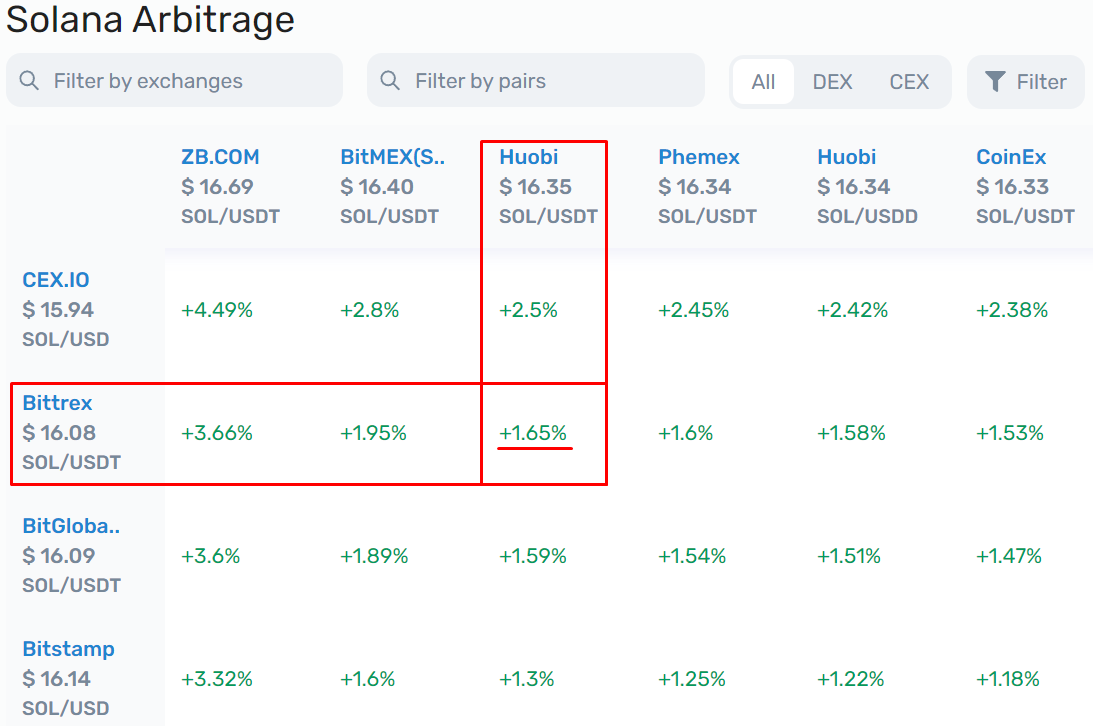This screenshot has width=1093, height=726.
Task: Select the All tab
Action: [x=763, y=82]
